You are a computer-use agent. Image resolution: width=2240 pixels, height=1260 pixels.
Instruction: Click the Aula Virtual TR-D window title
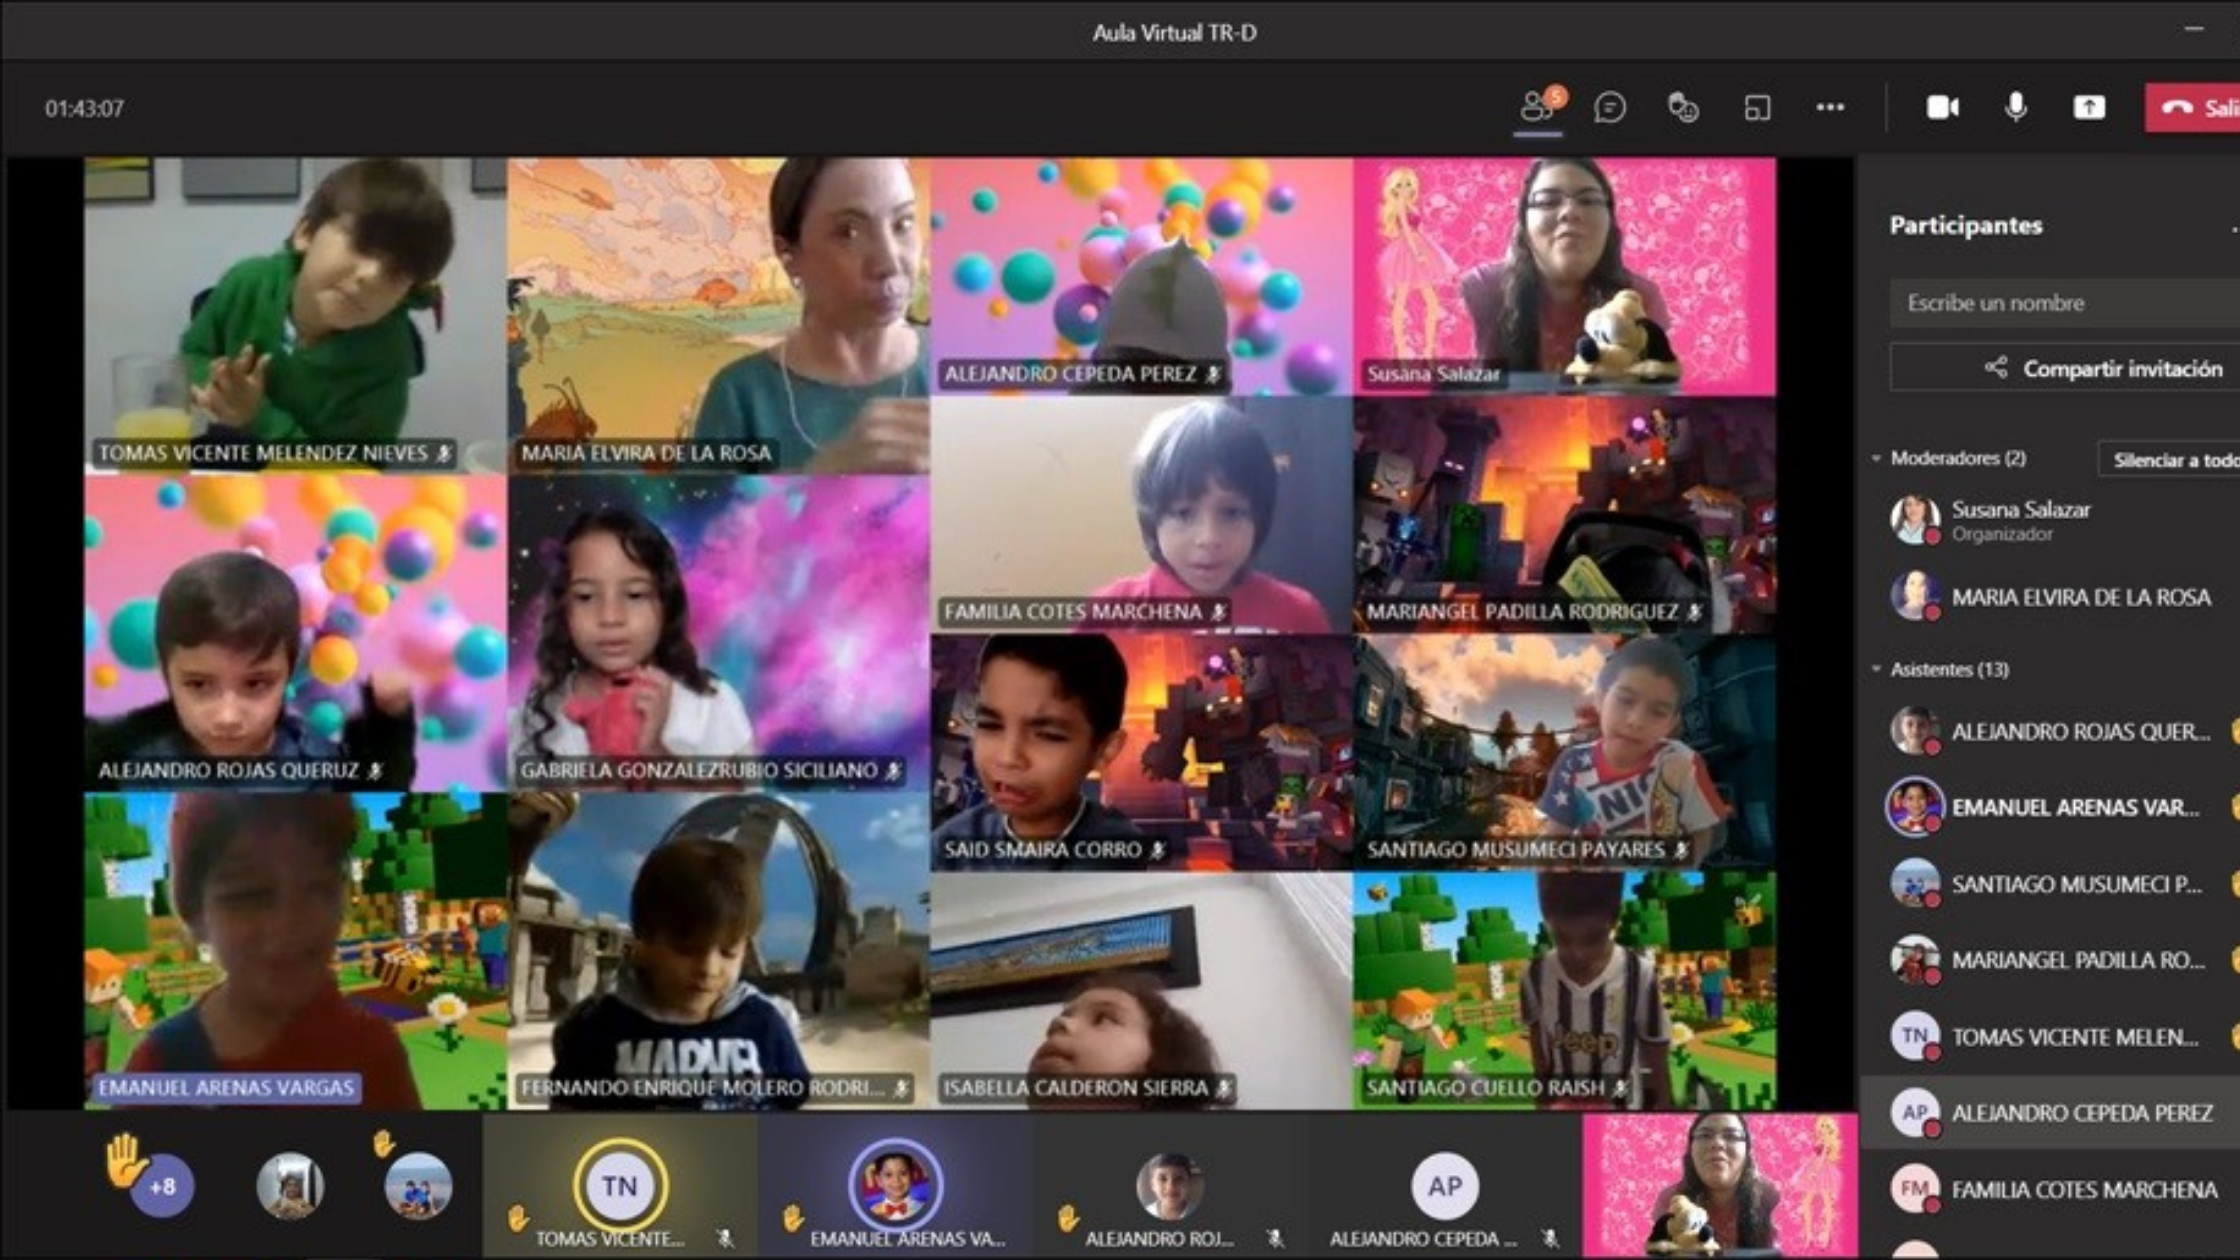click(x=1174, y=32)
